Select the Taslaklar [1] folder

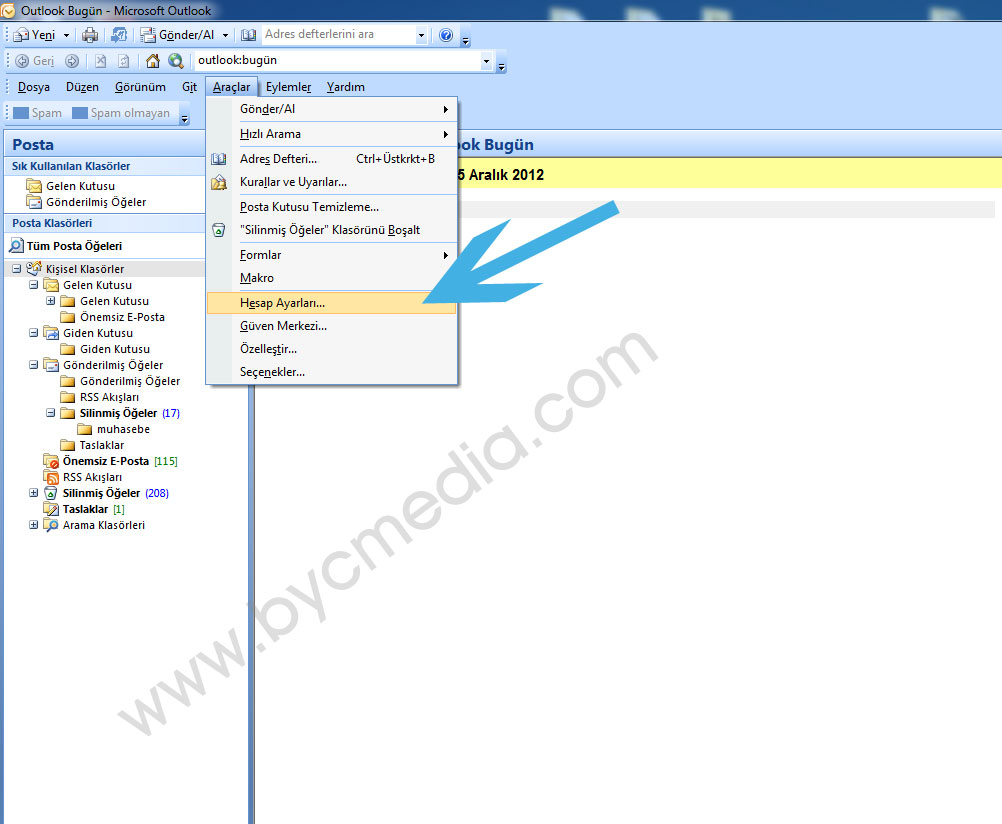pyautogui.click(x=84, y=509)
